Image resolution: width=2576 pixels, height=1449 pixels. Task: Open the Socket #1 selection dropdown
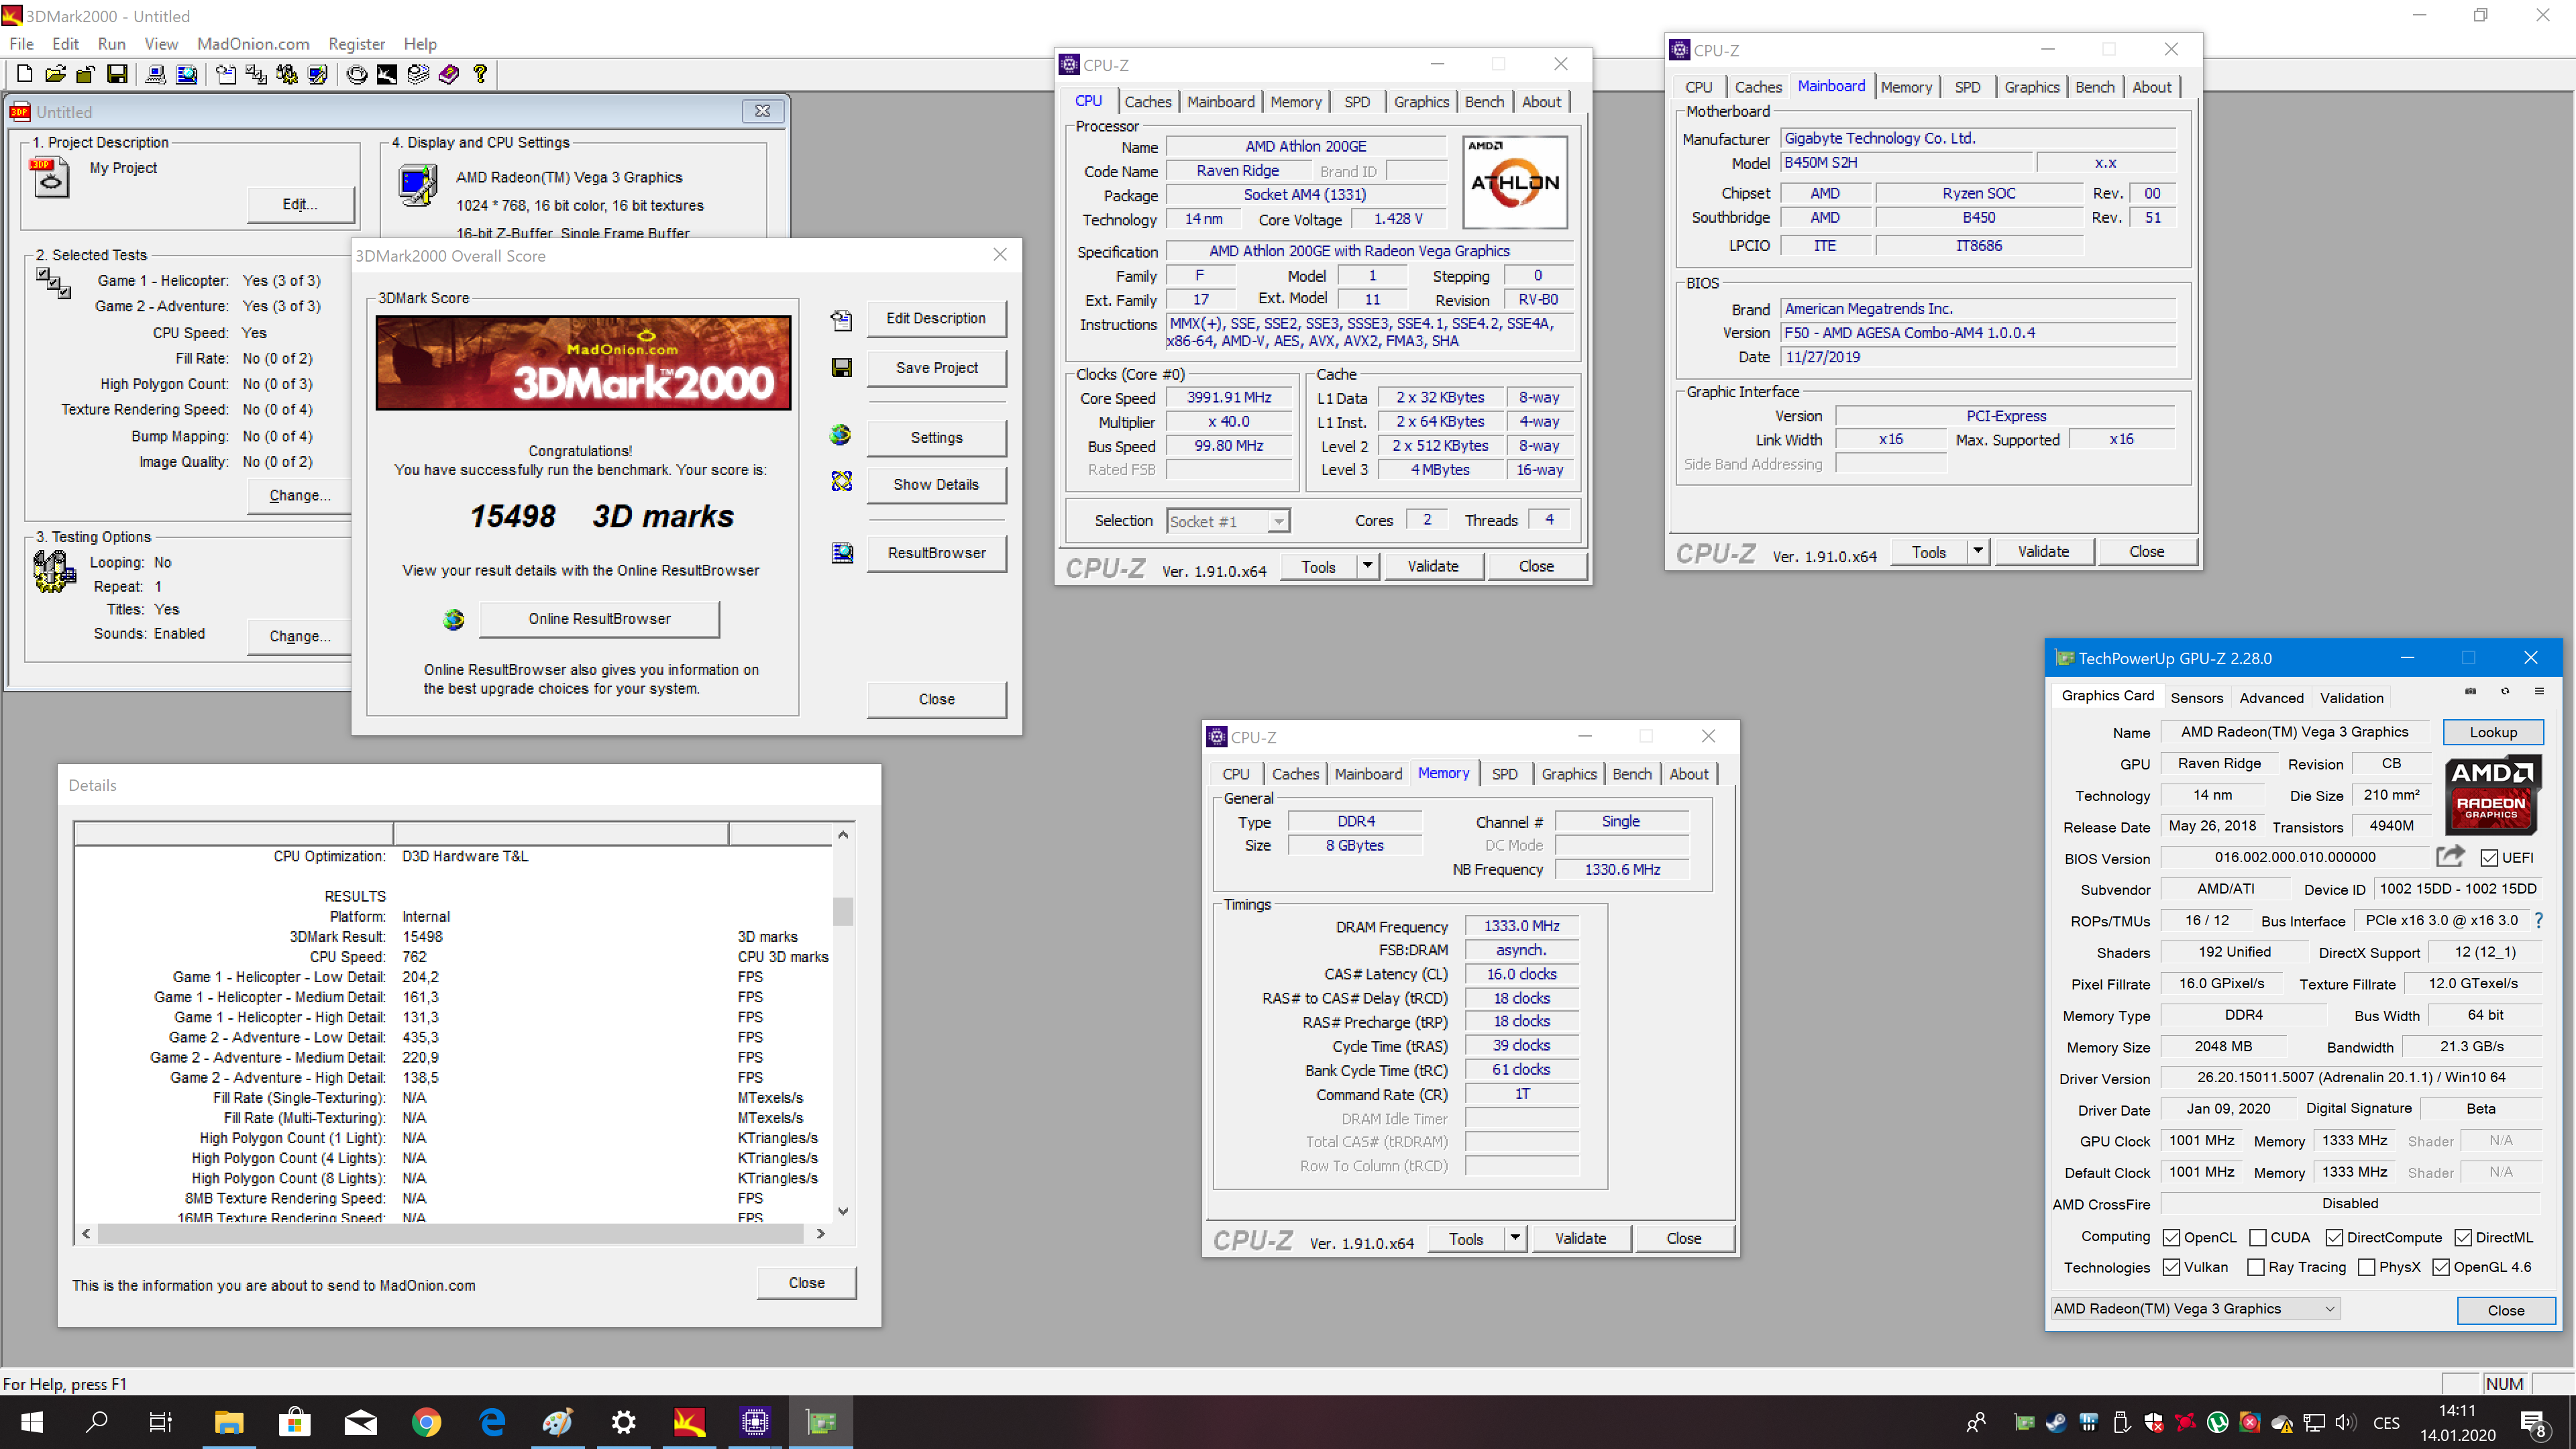(1228, 521)
